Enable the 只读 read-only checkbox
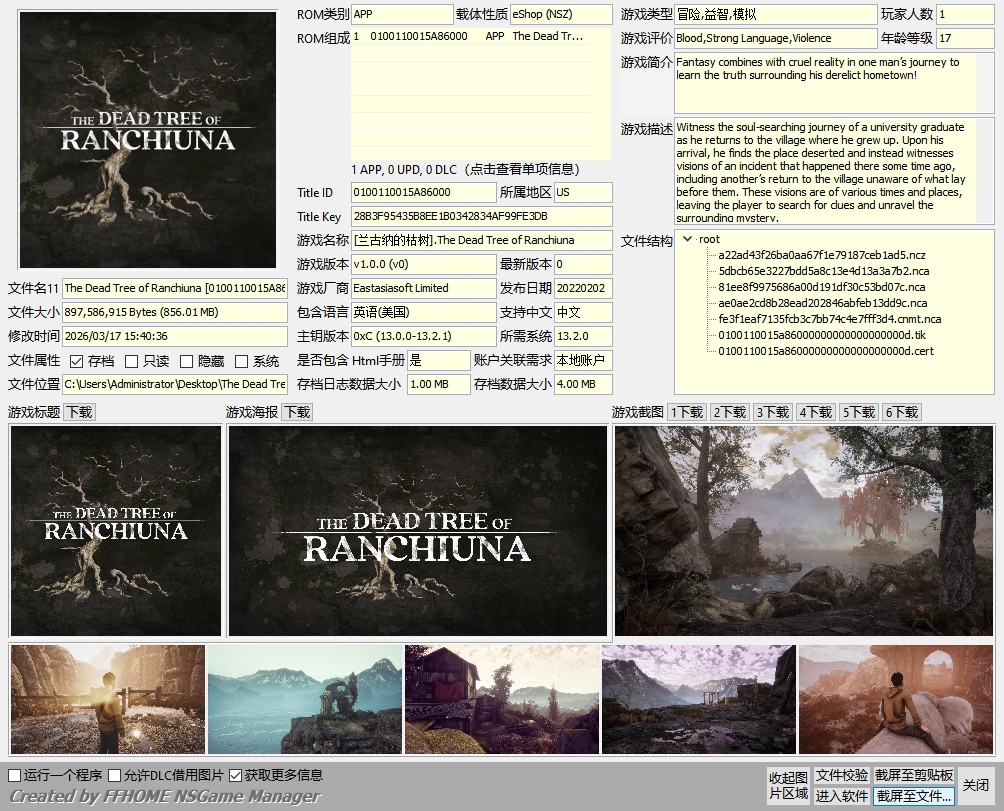 [x=131, y=361]
